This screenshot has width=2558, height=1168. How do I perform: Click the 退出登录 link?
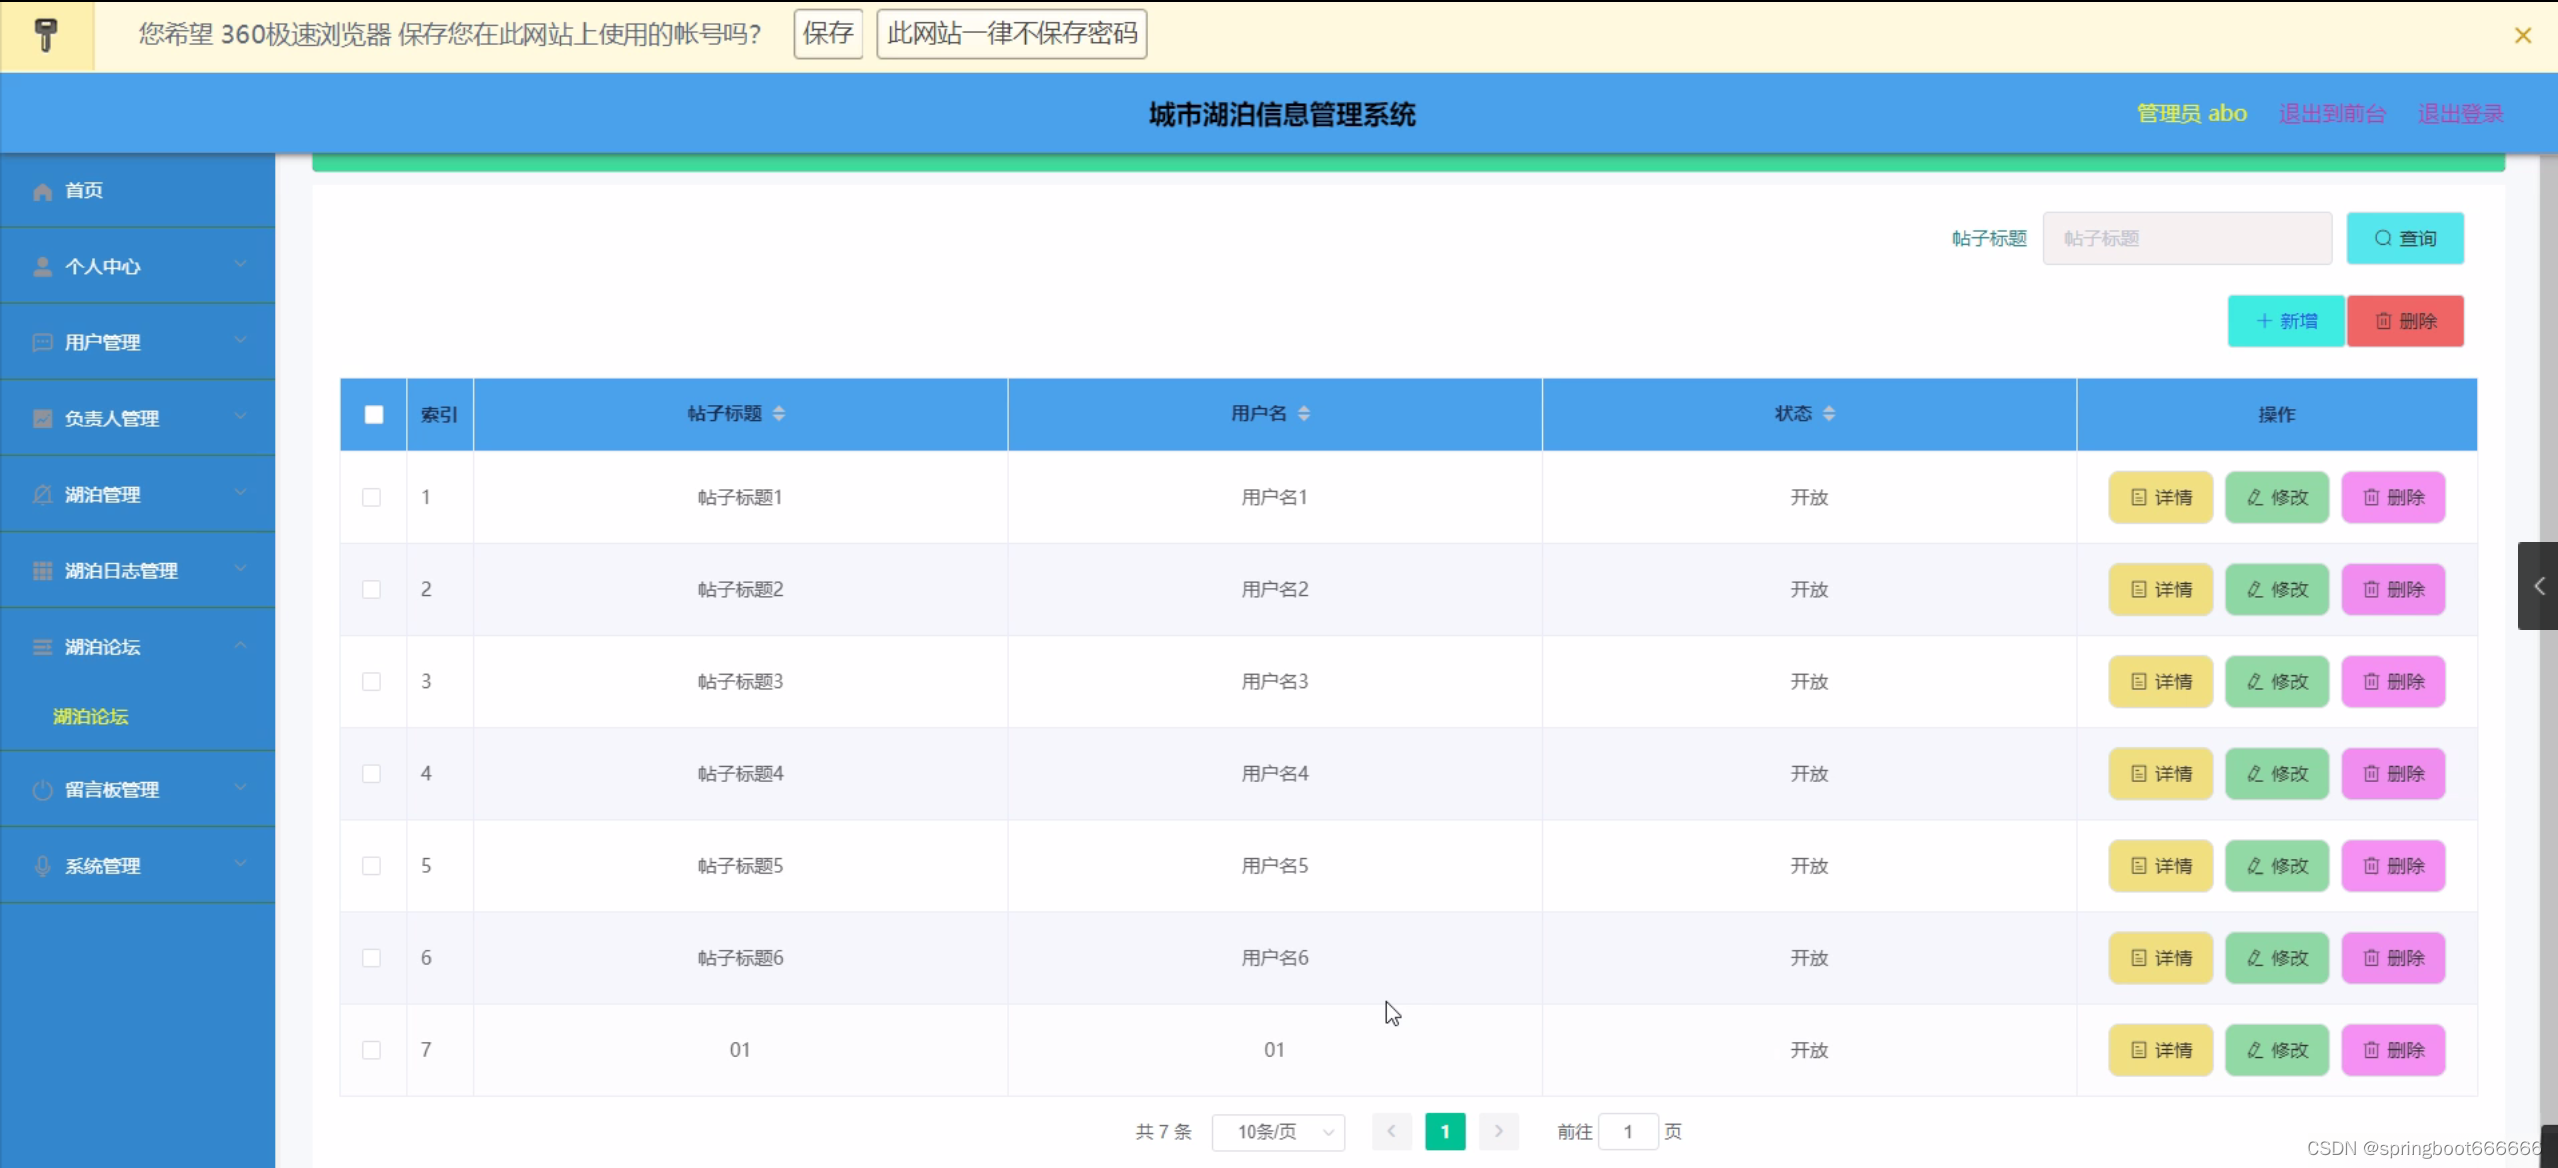[2461, 114]
